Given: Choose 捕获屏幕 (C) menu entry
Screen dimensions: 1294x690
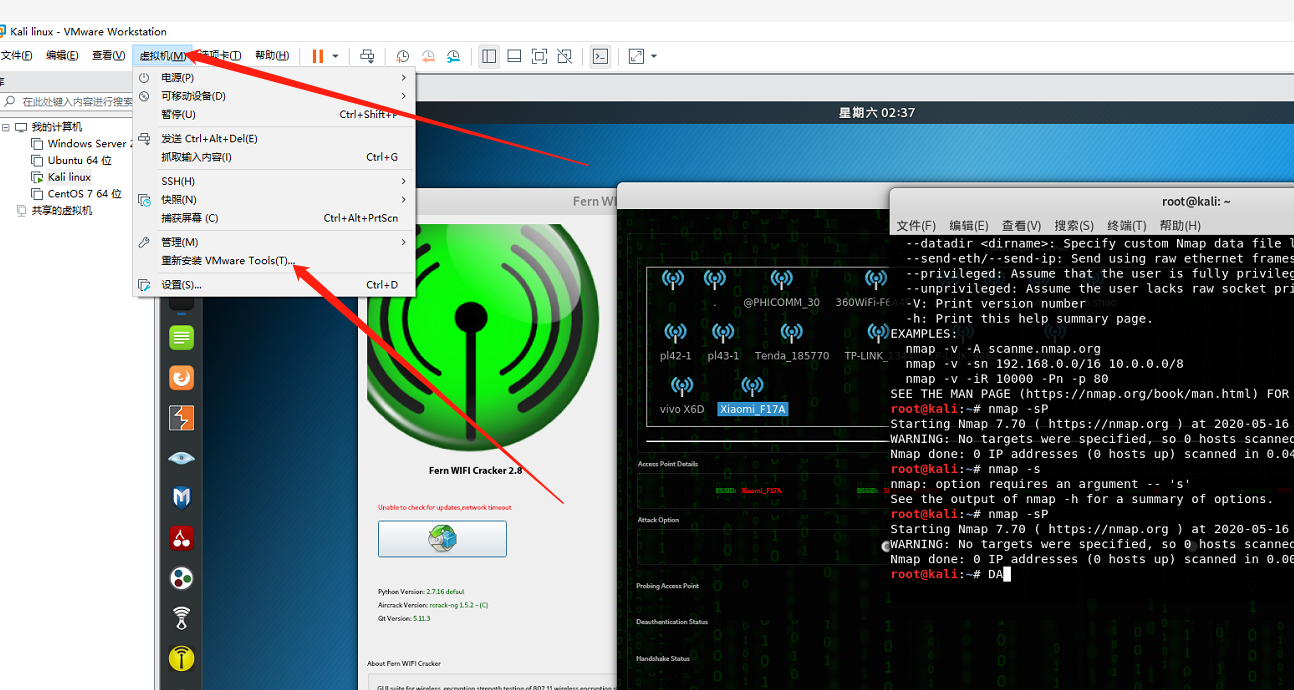Looking at the screenshot, I should [274, 218].
